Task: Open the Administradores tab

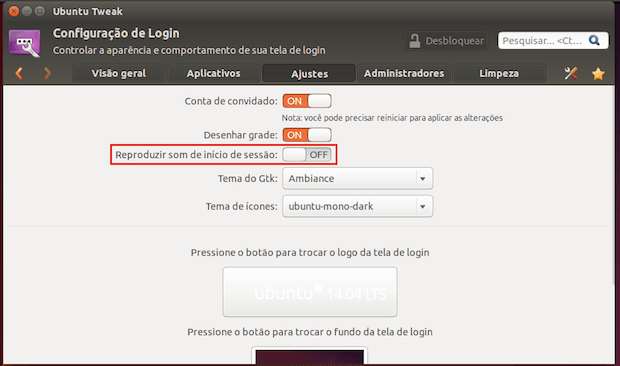Action: click(404, 74)
